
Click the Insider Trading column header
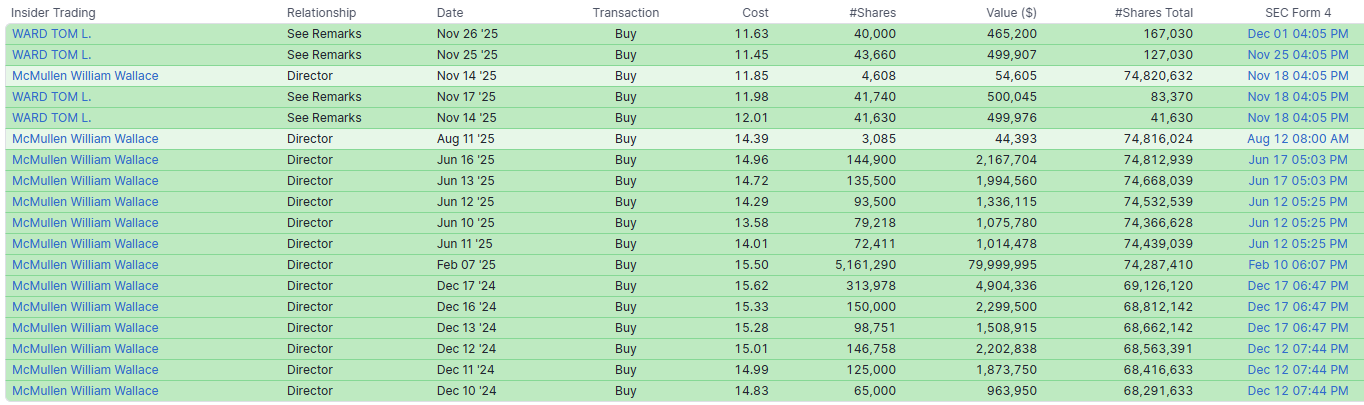coord(51,13)
